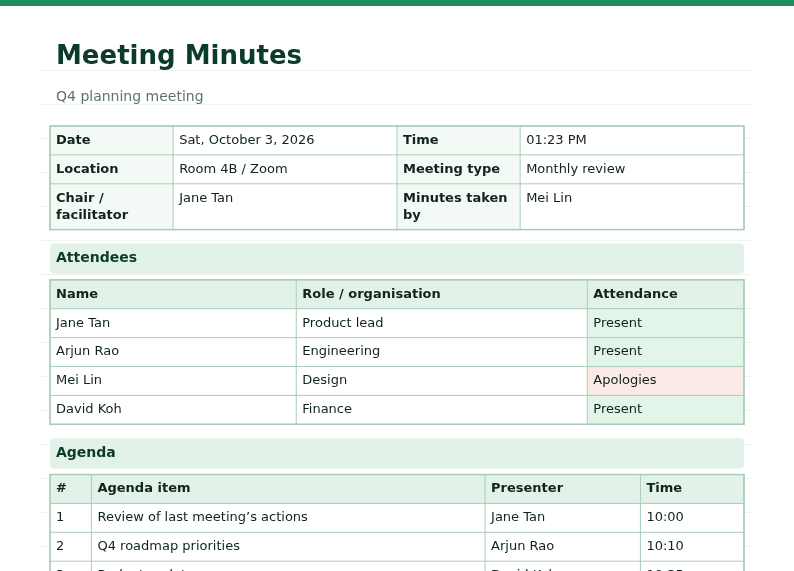Click the 'Agenda item' column header
The height and width of the screenshot is (571, 794).
coord(288,488)
